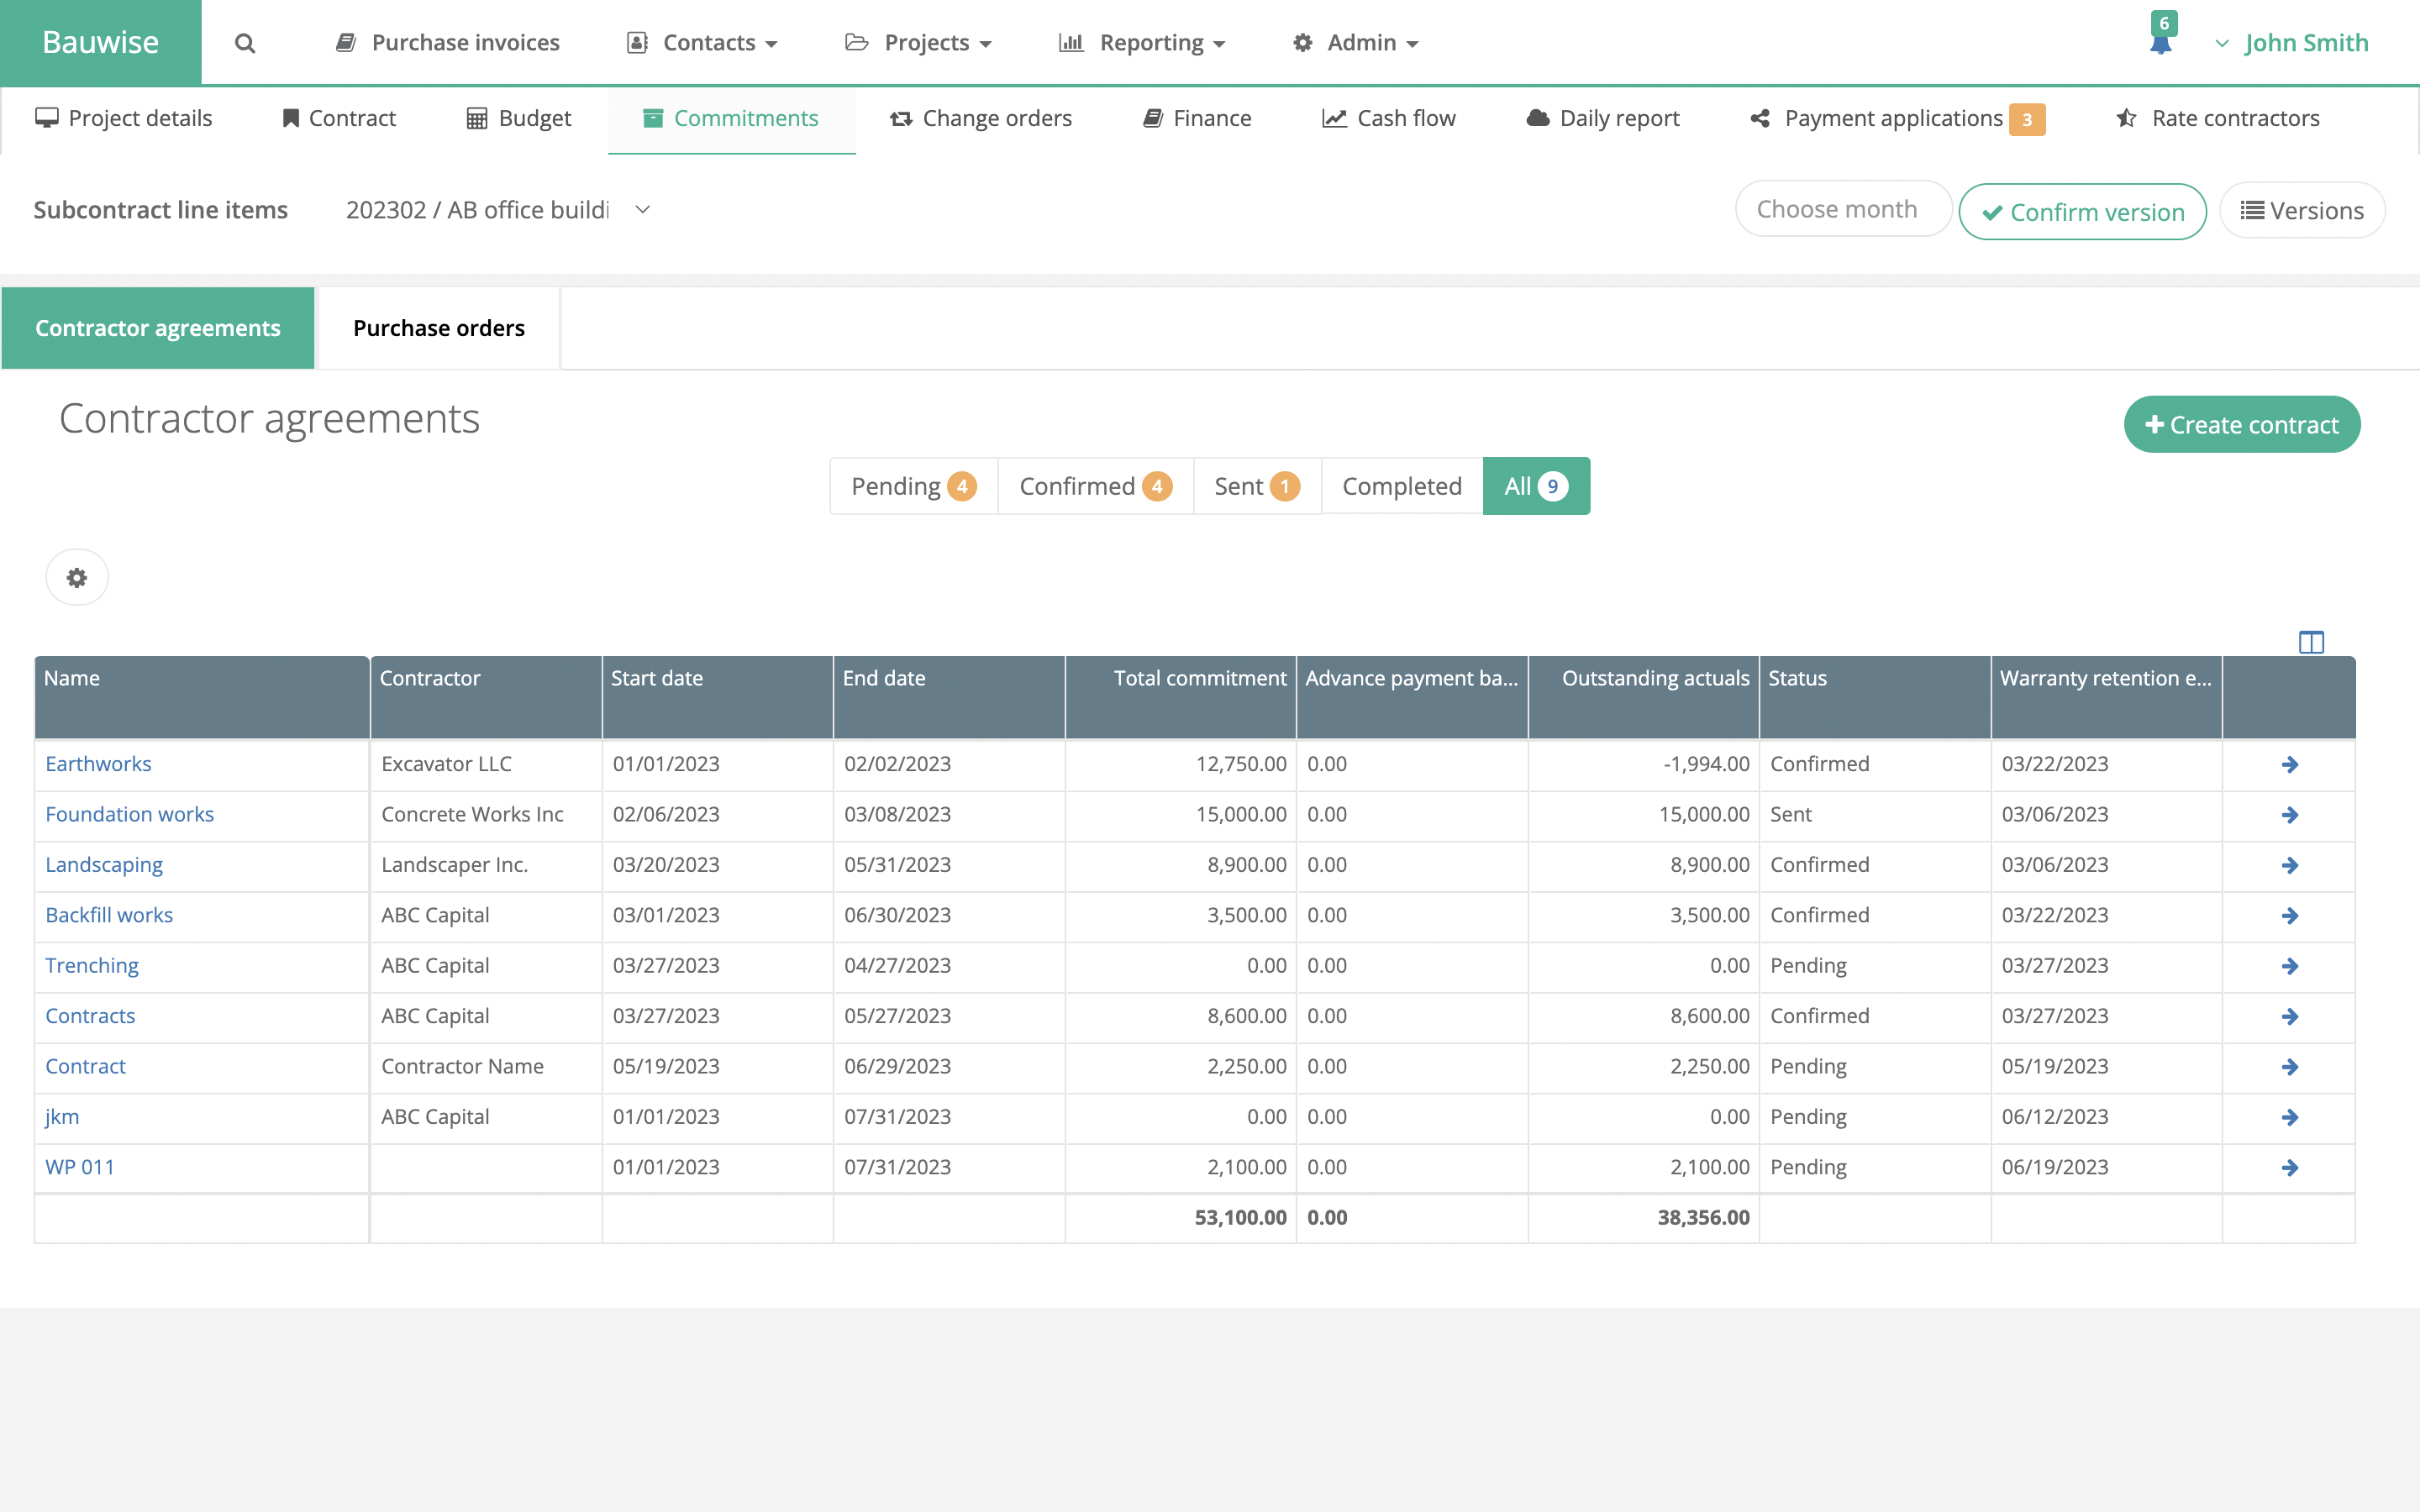
Task: Click the Choose month field
Action: (1843, 209)
